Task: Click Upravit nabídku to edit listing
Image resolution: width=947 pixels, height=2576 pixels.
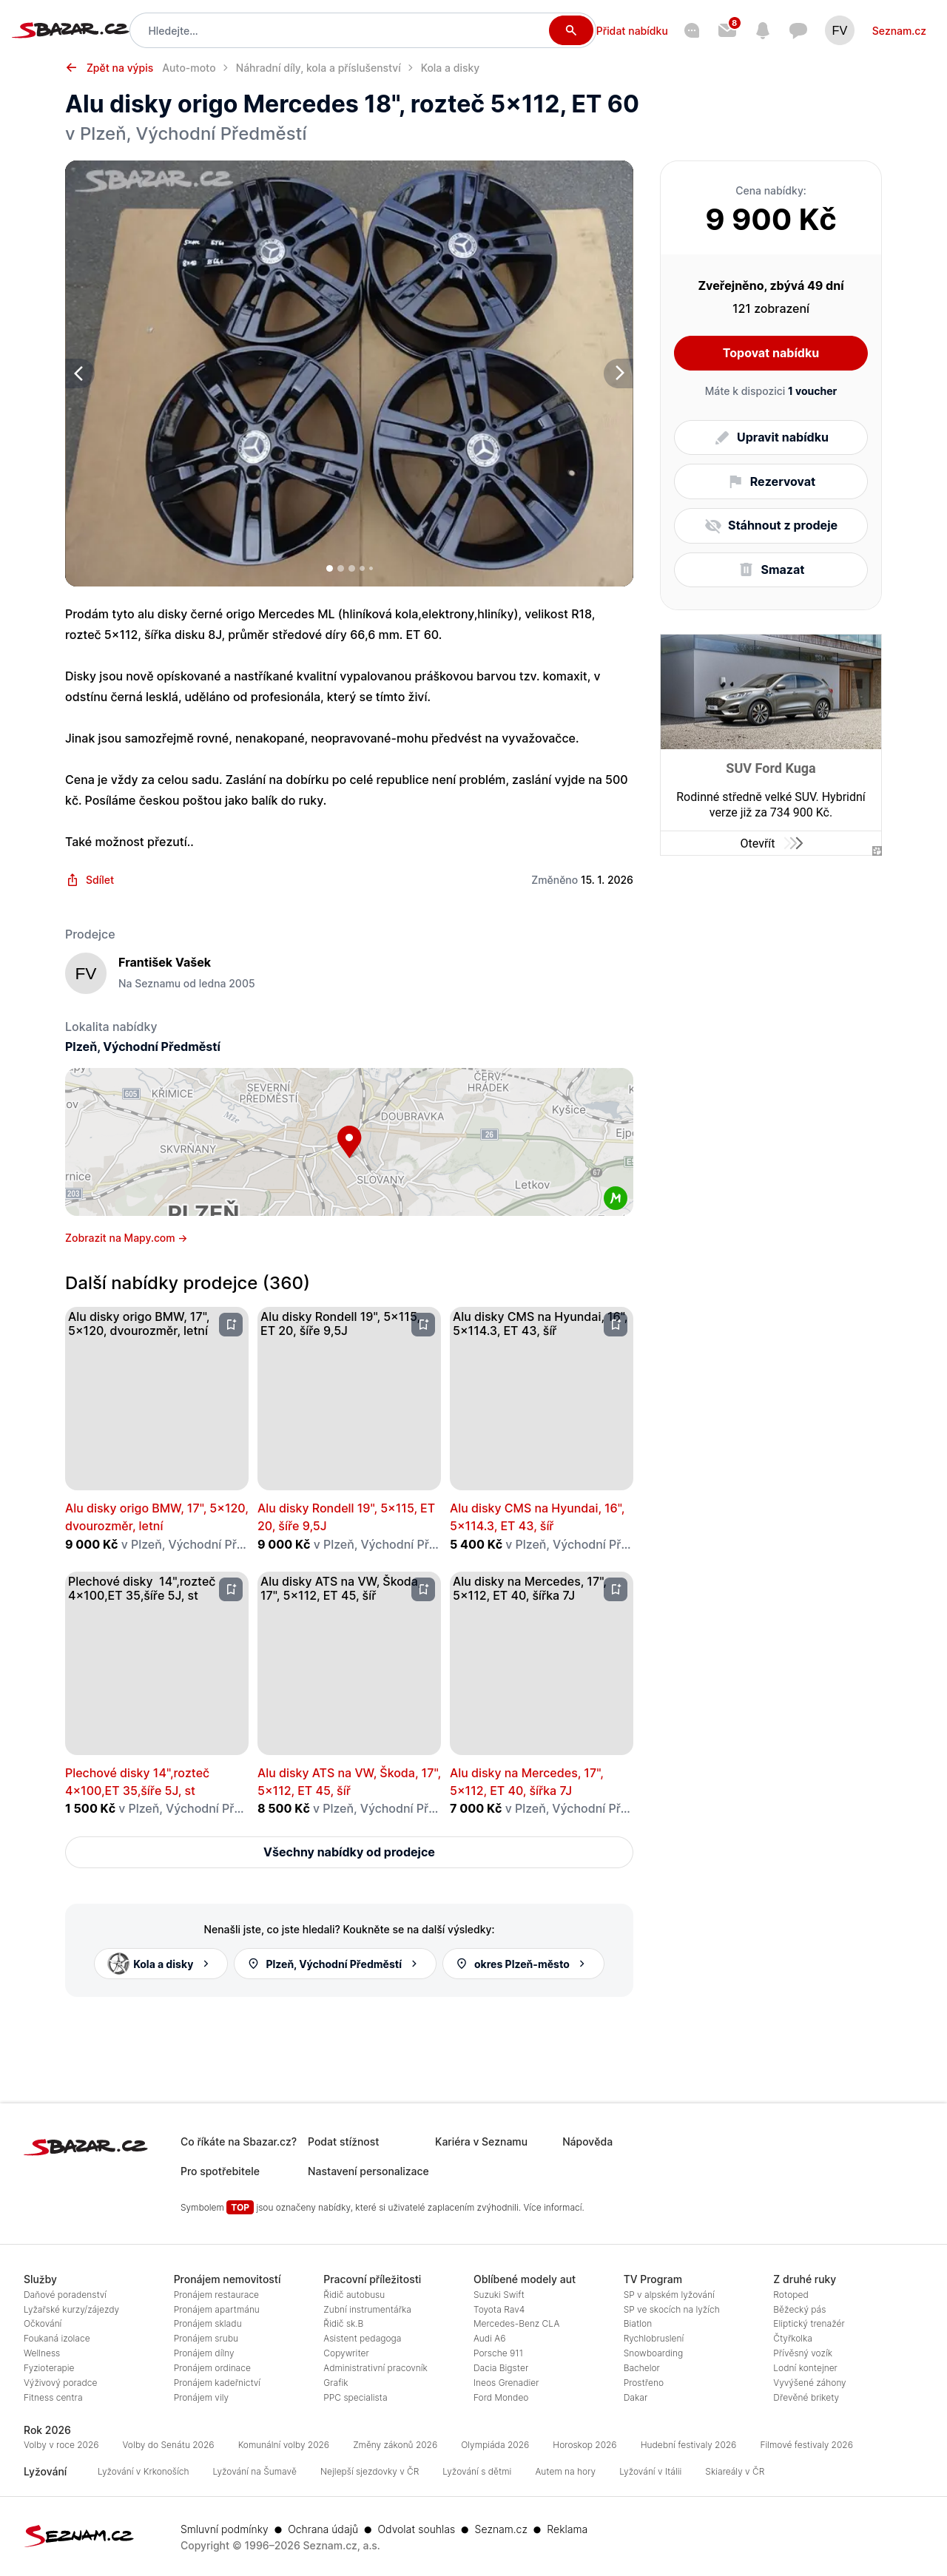Action: 770,437
